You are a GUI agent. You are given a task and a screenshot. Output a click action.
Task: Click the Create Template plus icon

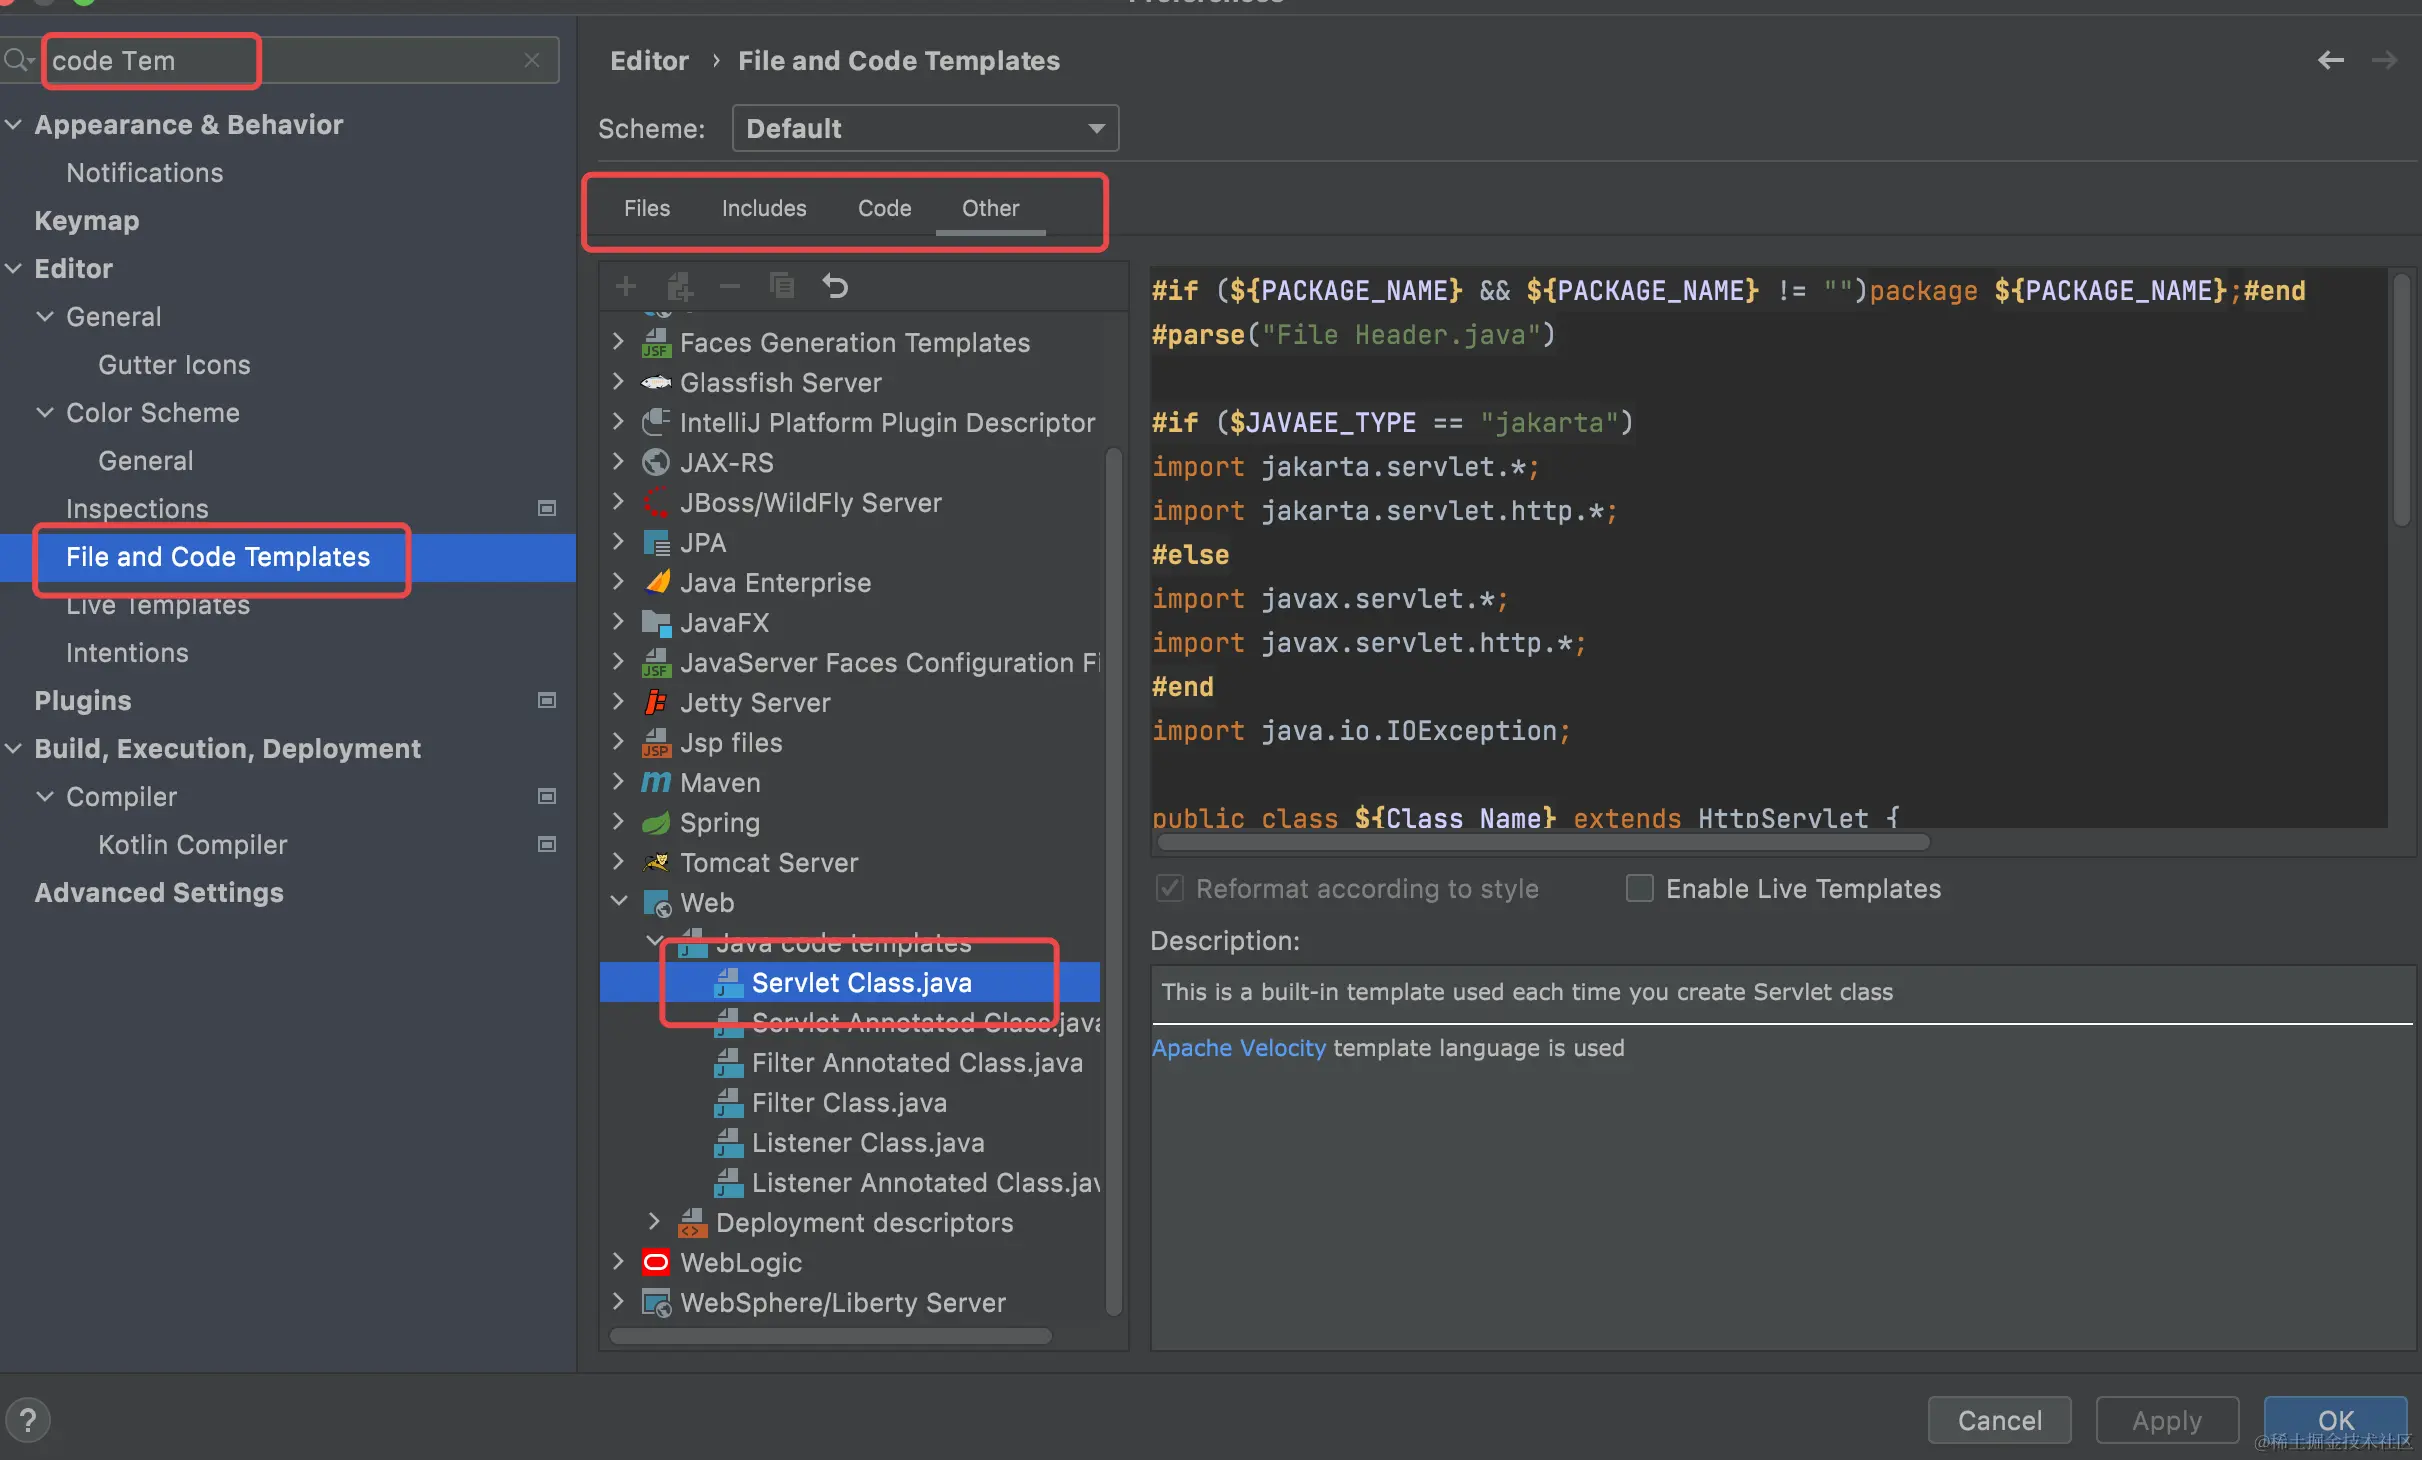(x=626, y=287)
